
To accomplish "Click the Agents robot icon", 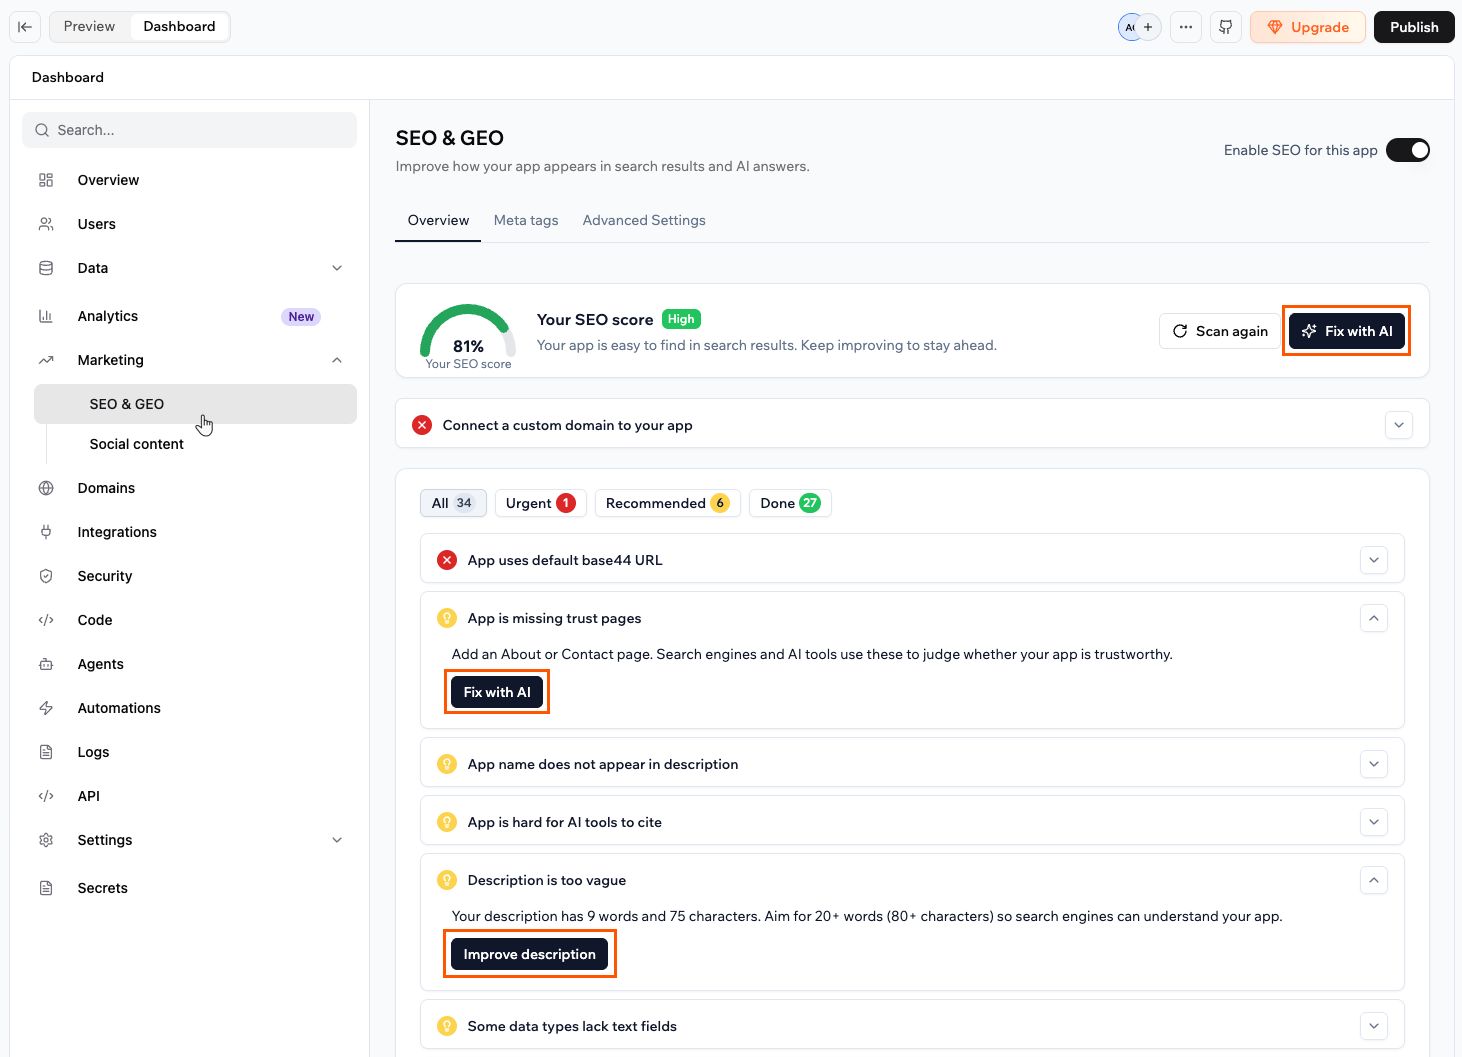I will point(46,664).
